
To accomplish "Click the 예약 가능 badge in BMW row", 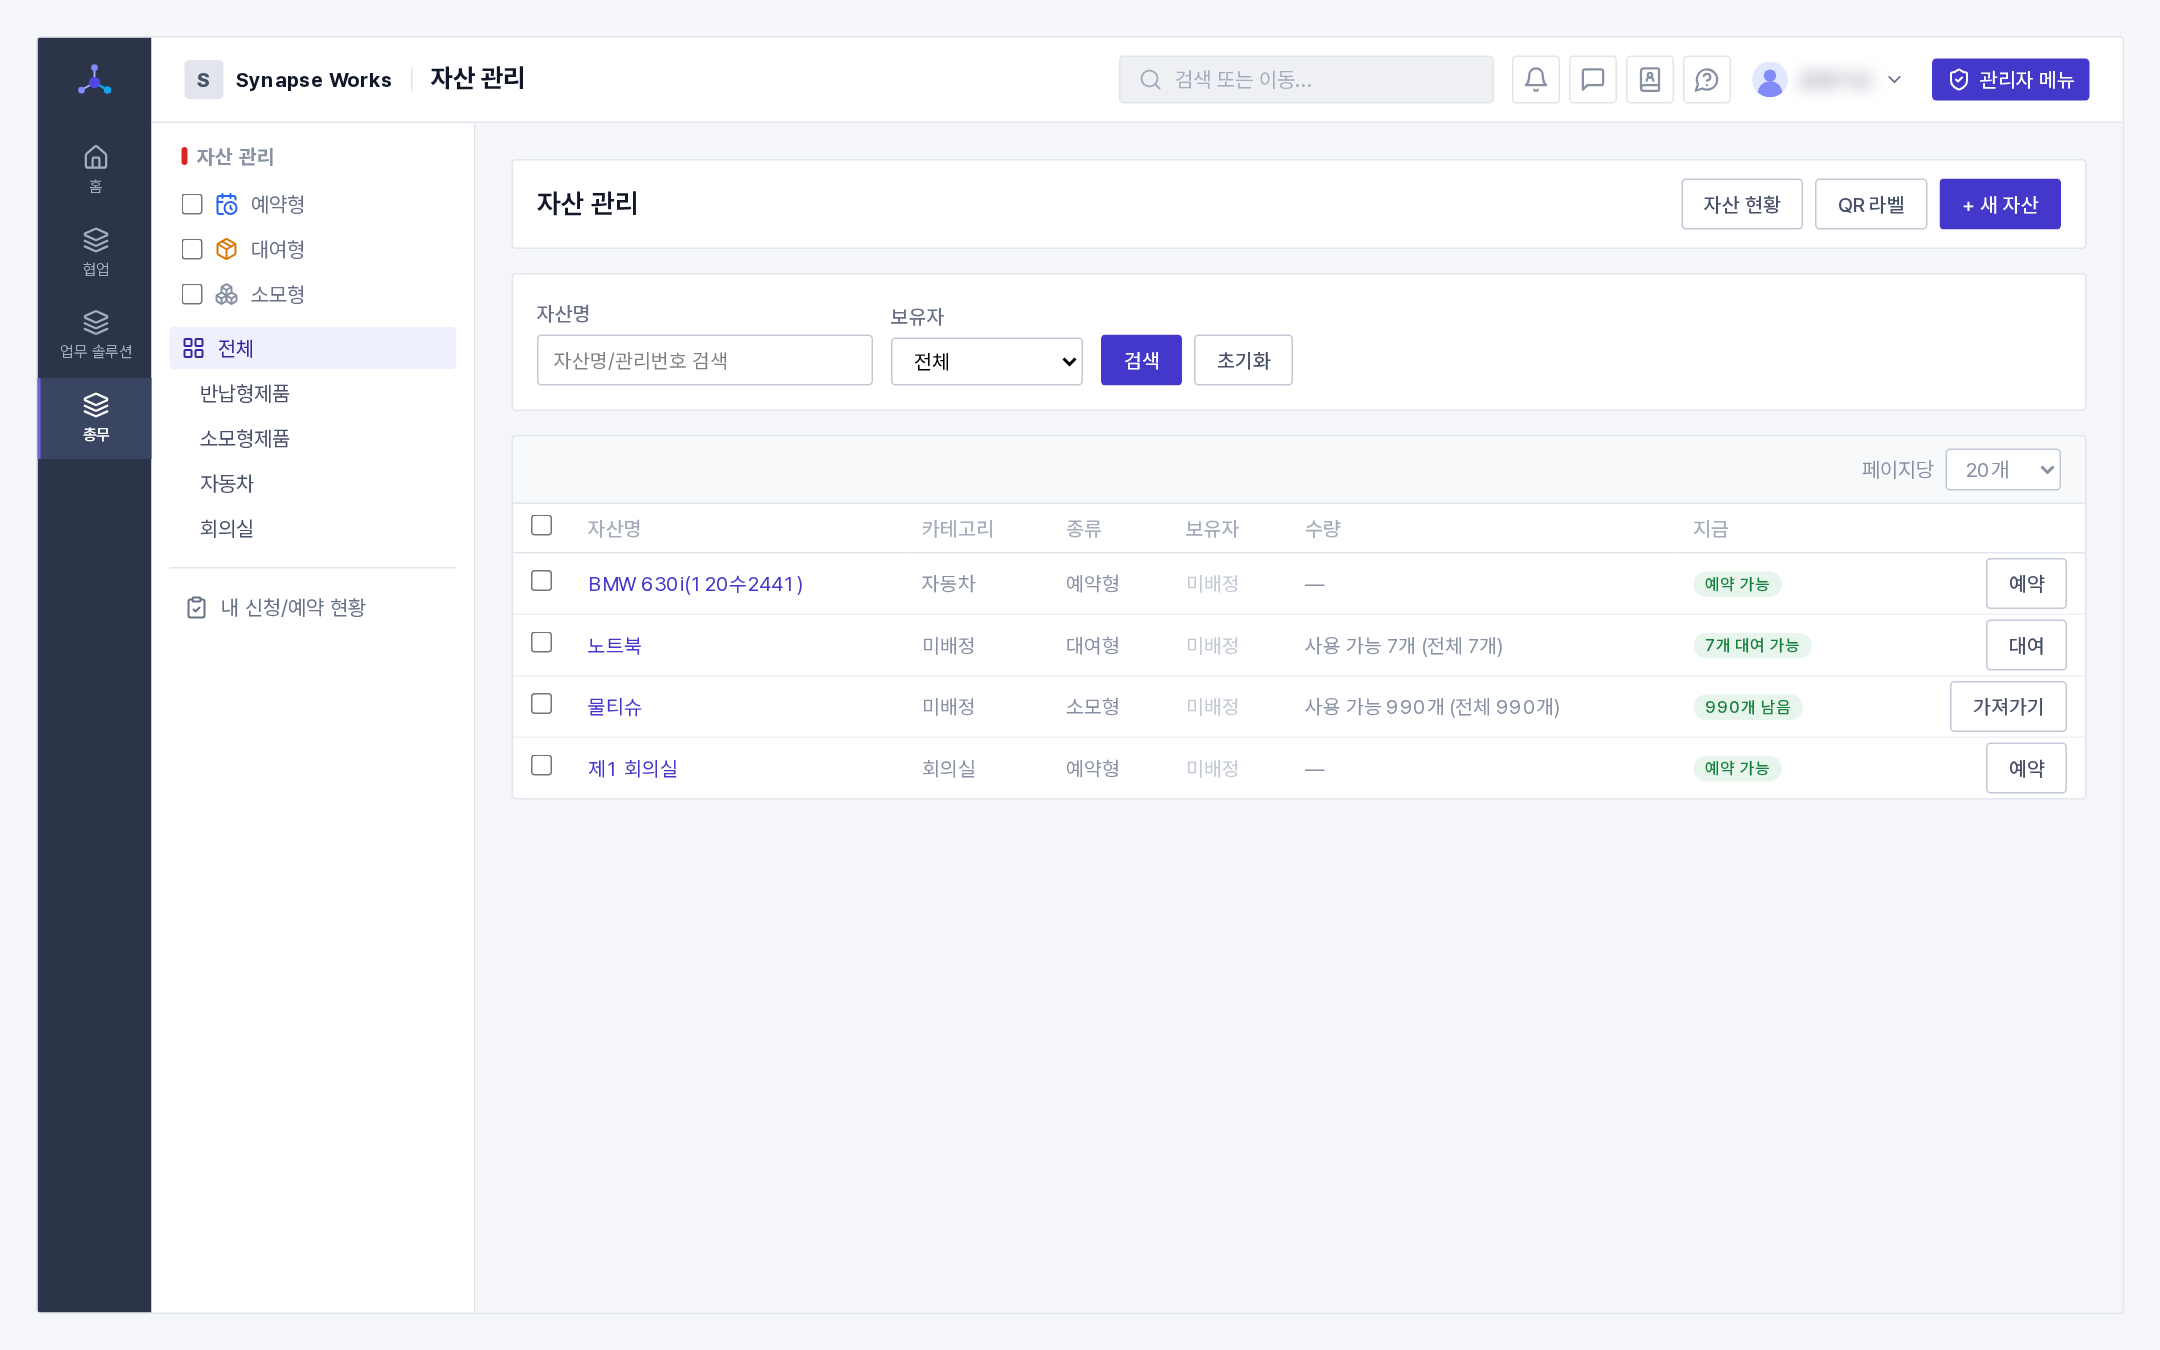I will [x=1737, y=584].
